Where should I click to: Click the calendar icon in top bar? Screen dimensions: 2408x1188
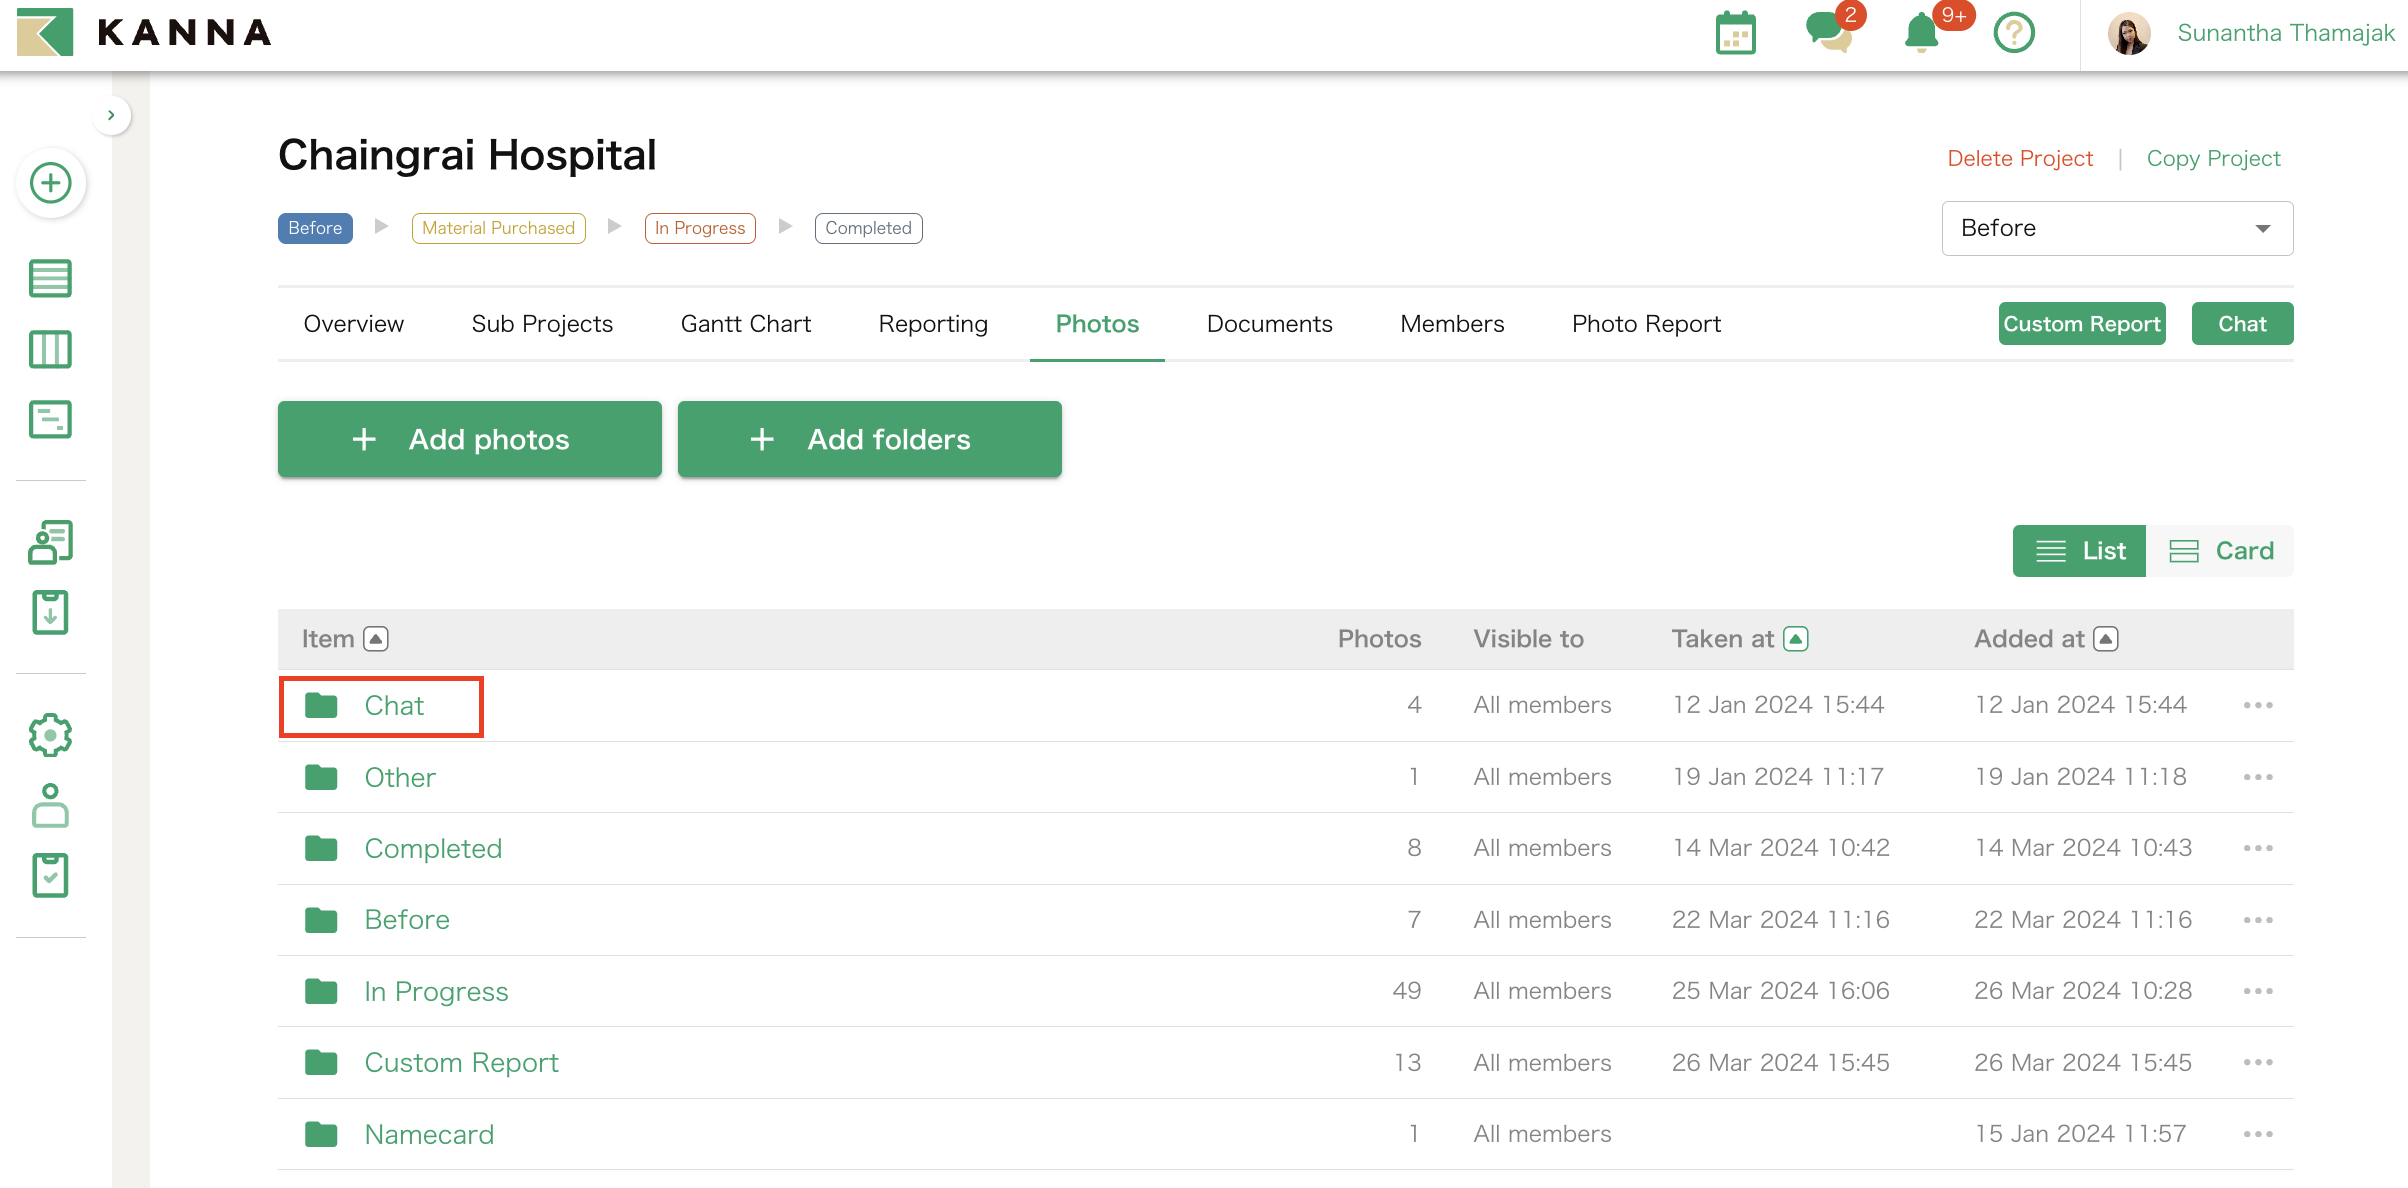(1736, 34)
